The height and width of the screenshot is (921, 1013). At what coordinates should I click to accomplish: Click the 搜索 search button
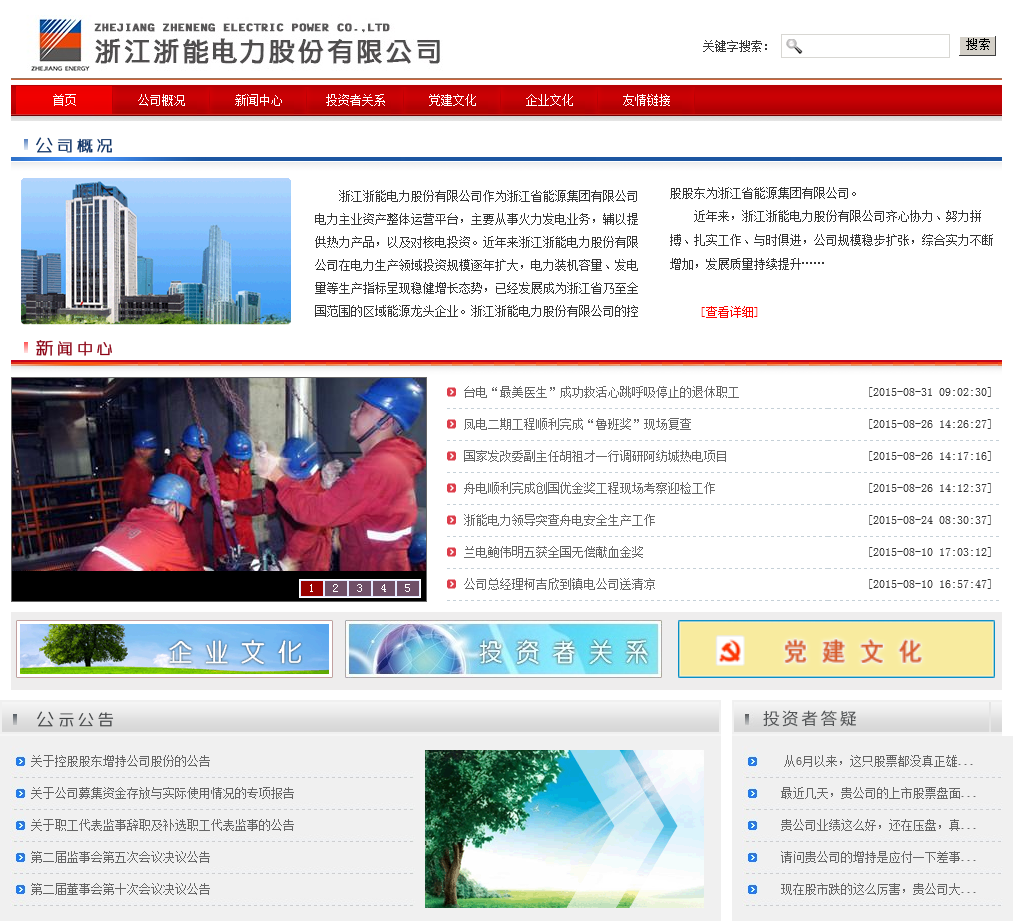[977, 45]
